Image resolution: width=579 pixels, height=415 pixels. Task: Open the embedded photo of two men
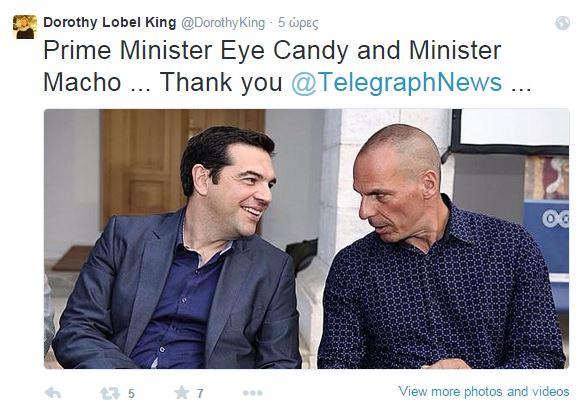tap(306, 239)
